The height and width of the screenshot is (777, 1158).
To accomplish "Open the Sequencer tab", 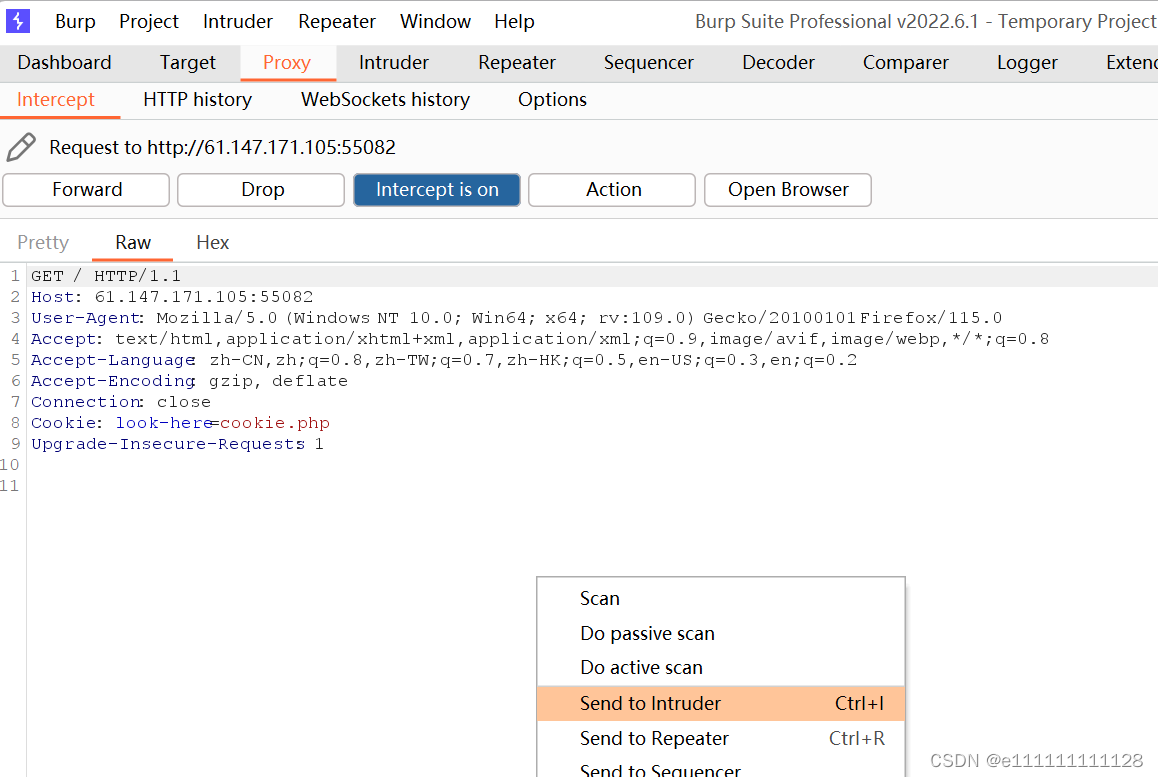I will [648, 62].
